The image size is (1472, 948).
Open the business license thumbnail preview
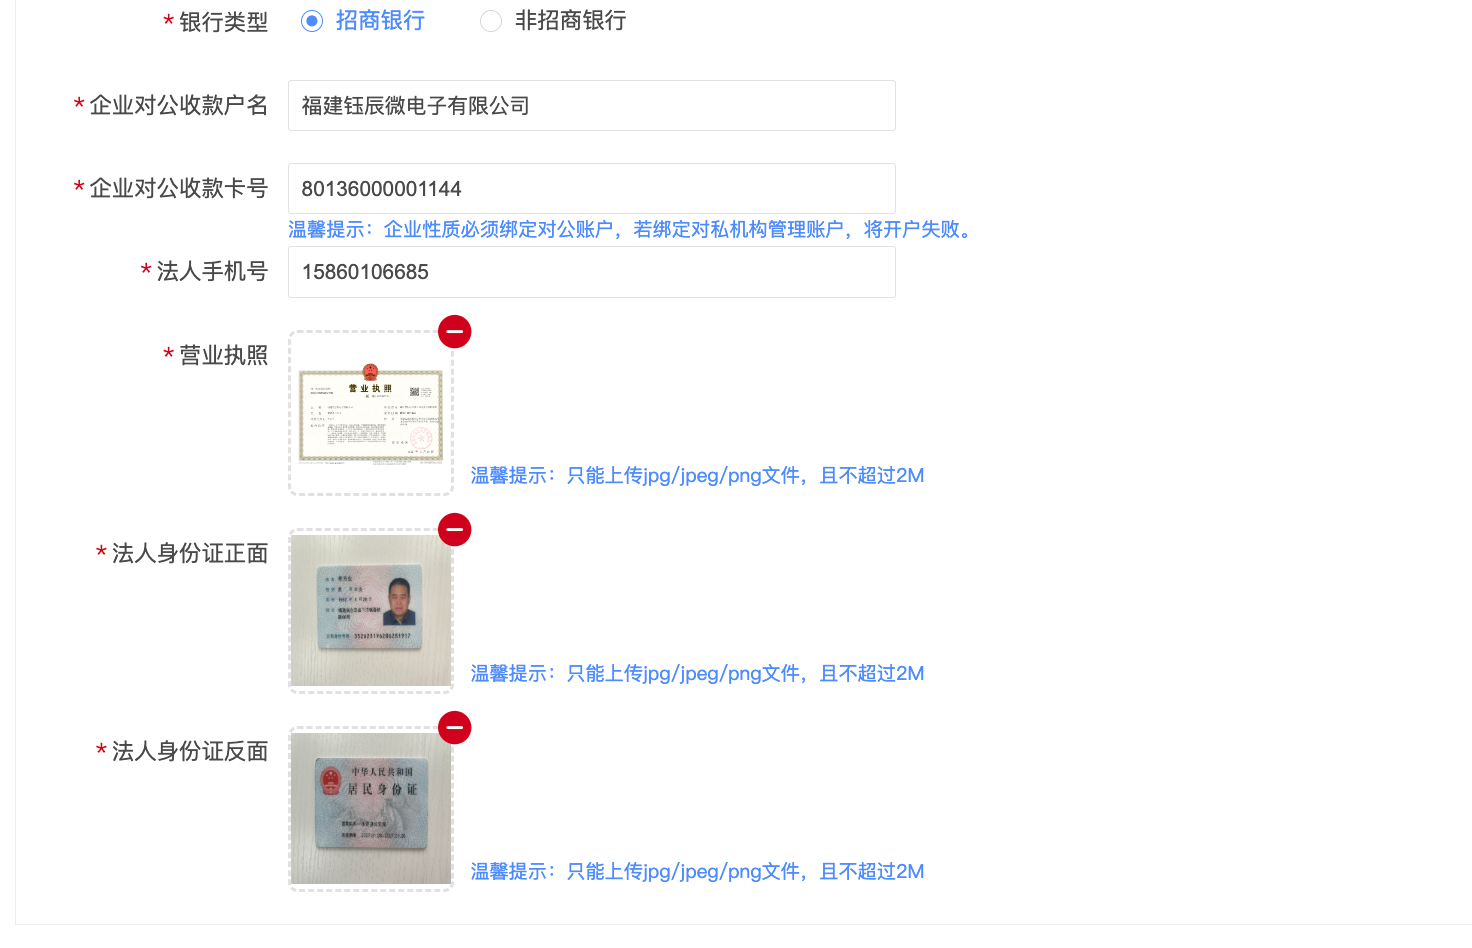pos(371,413)
